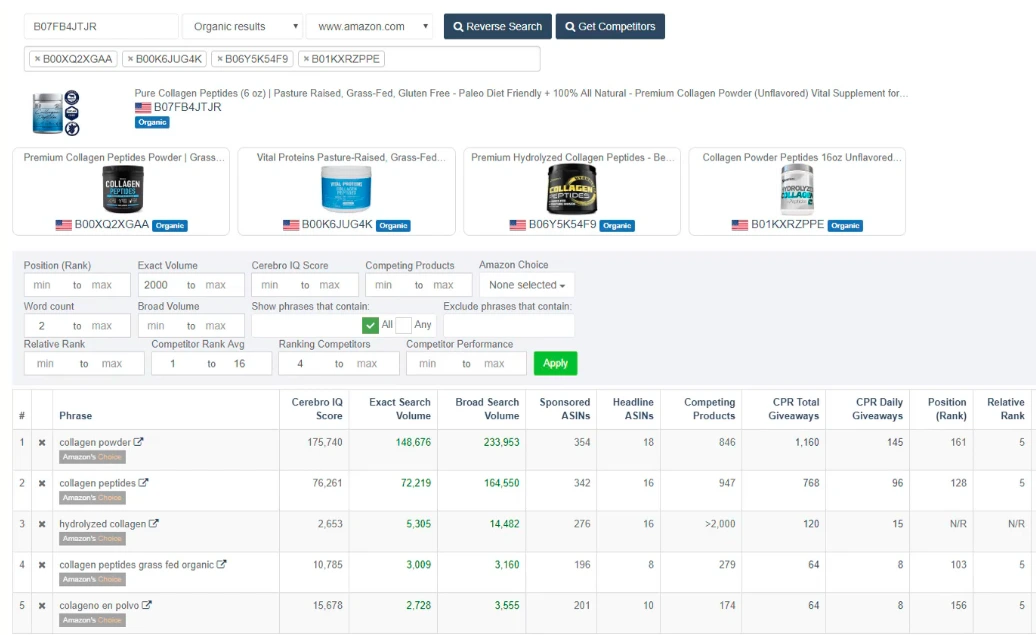Screen dimensions: 1036x635
Task: Delete the colageno en polvo row
Action: pos(42,606)
